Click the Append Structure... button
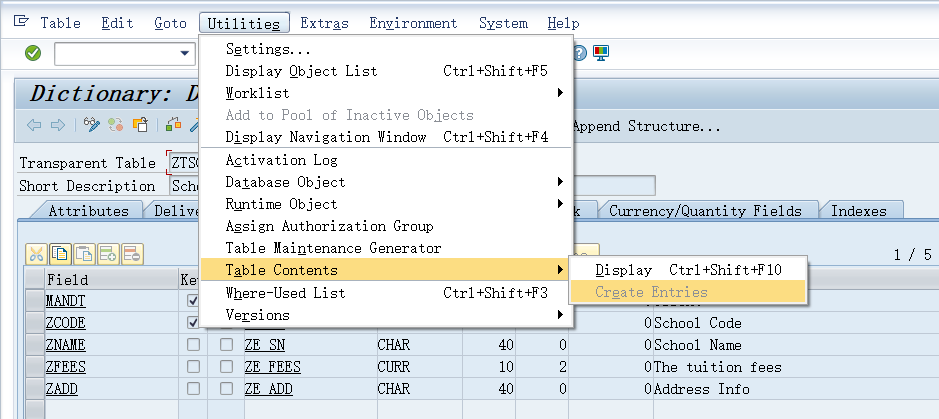The height and width of the screenshot is (419, 939). tap(646, 126)
